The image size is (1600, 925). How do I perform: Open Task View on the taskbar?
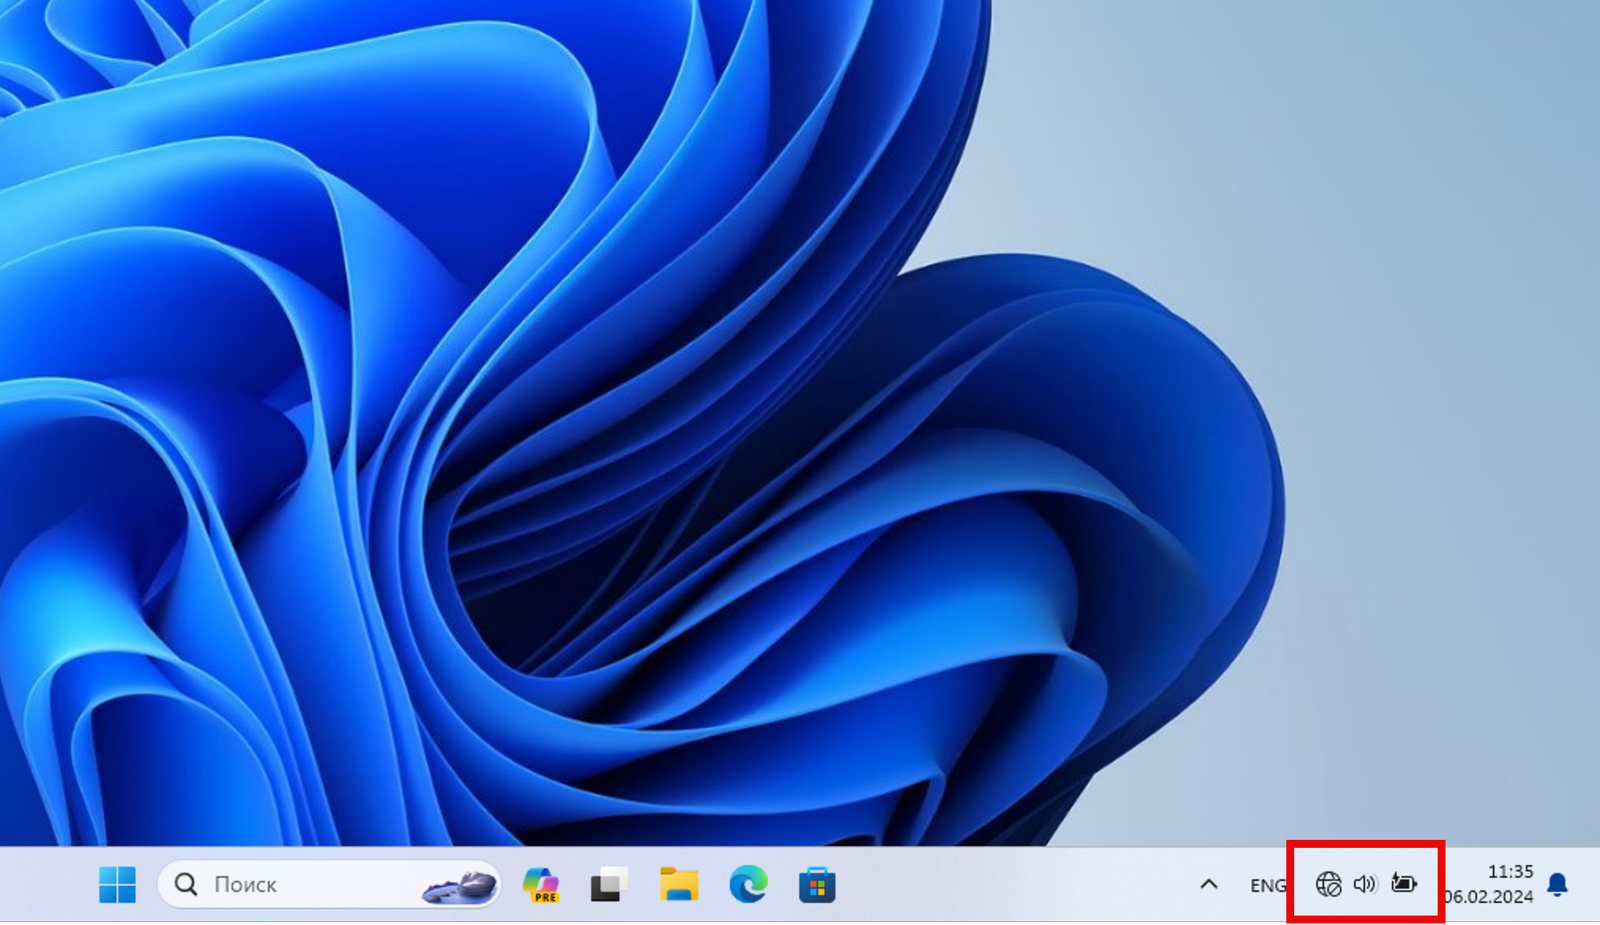tap(609, 885)
